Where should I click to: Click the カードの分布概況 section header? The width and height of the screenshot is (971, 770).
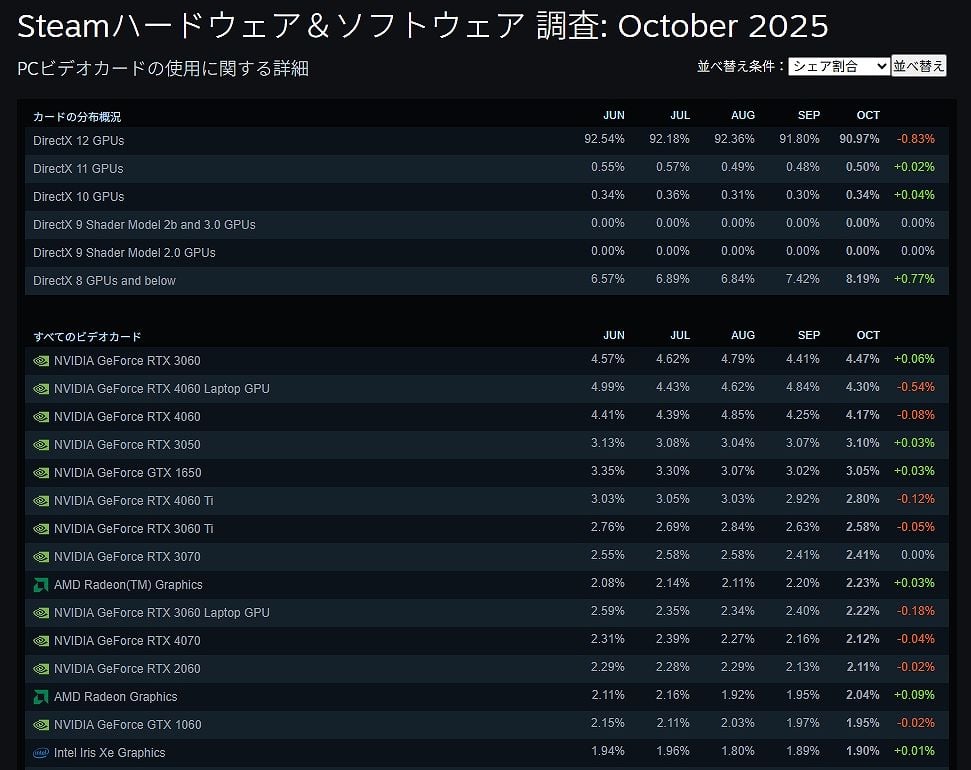tap(77, 117)
